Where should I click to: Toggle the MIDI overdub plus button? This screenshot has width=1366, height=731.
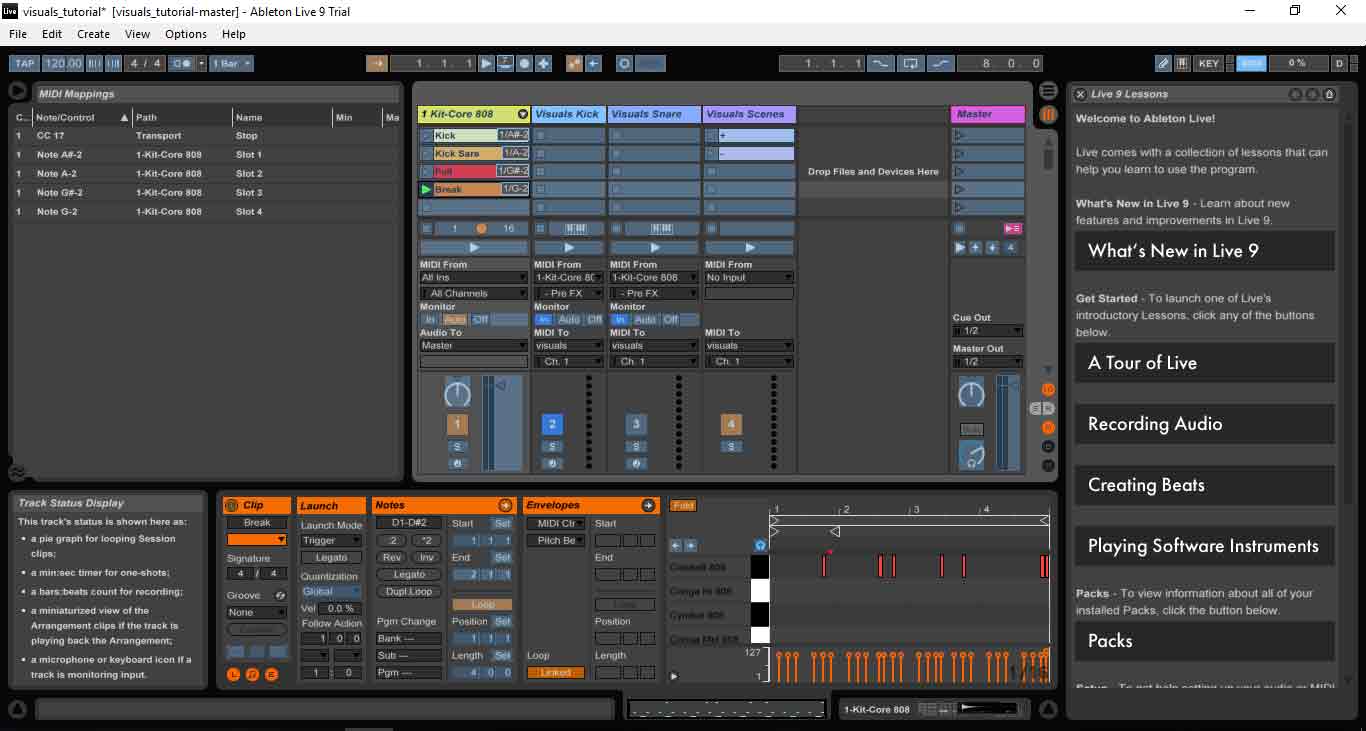[x=543, y=63]
